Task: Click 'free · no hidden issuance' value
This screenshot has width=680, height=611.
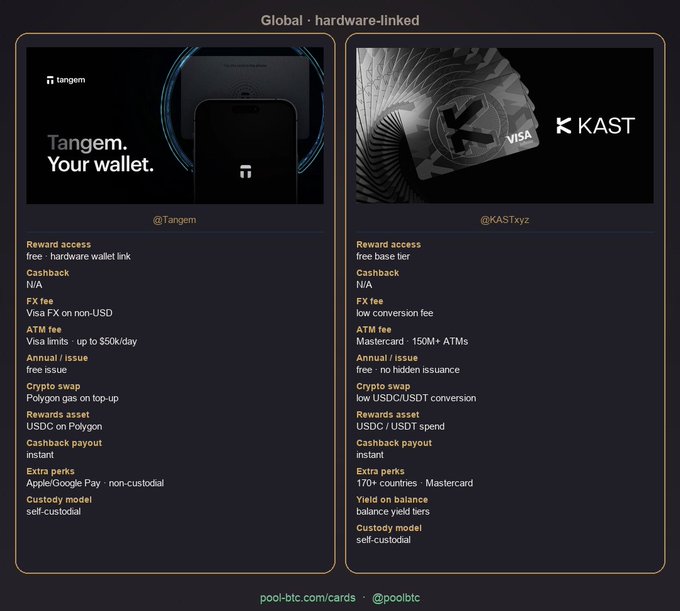Action: (408, 370)
